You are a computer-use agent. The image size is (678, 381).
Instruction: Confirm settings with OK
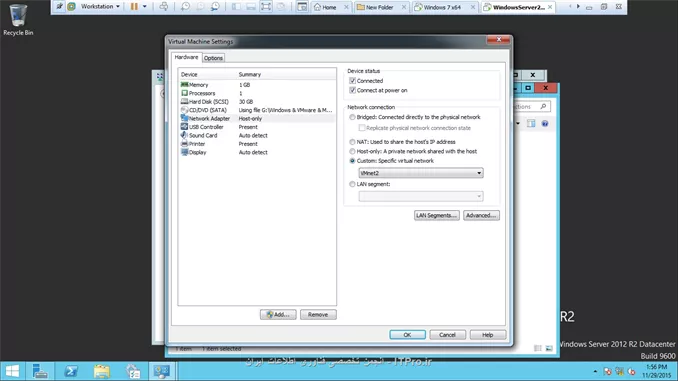tap(407, 335)
